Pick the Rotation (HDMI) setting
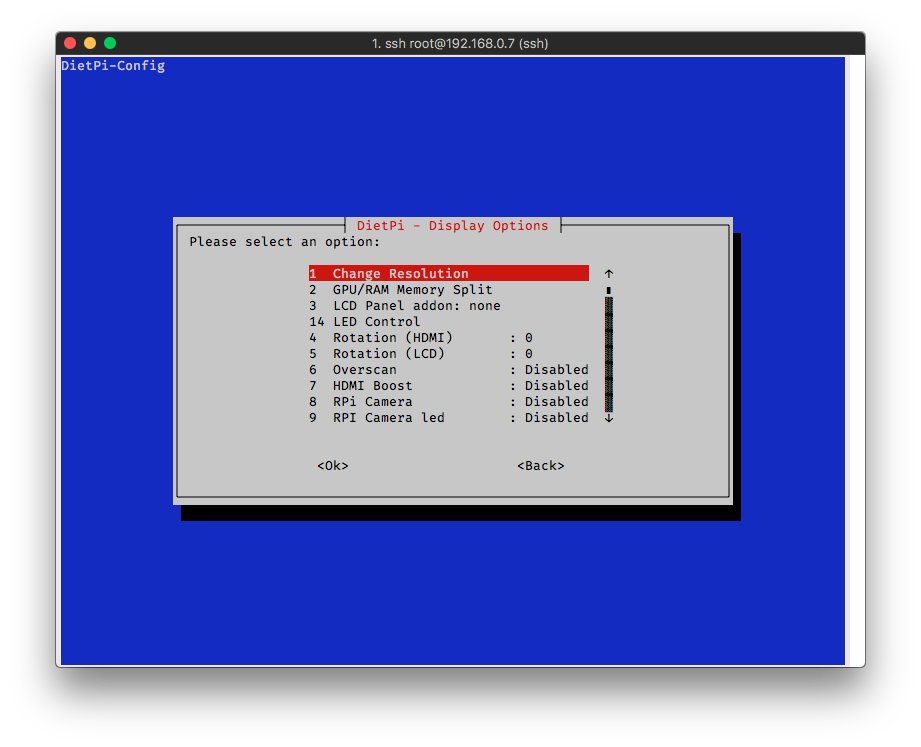The image size is (921, 747). point(449,338)
